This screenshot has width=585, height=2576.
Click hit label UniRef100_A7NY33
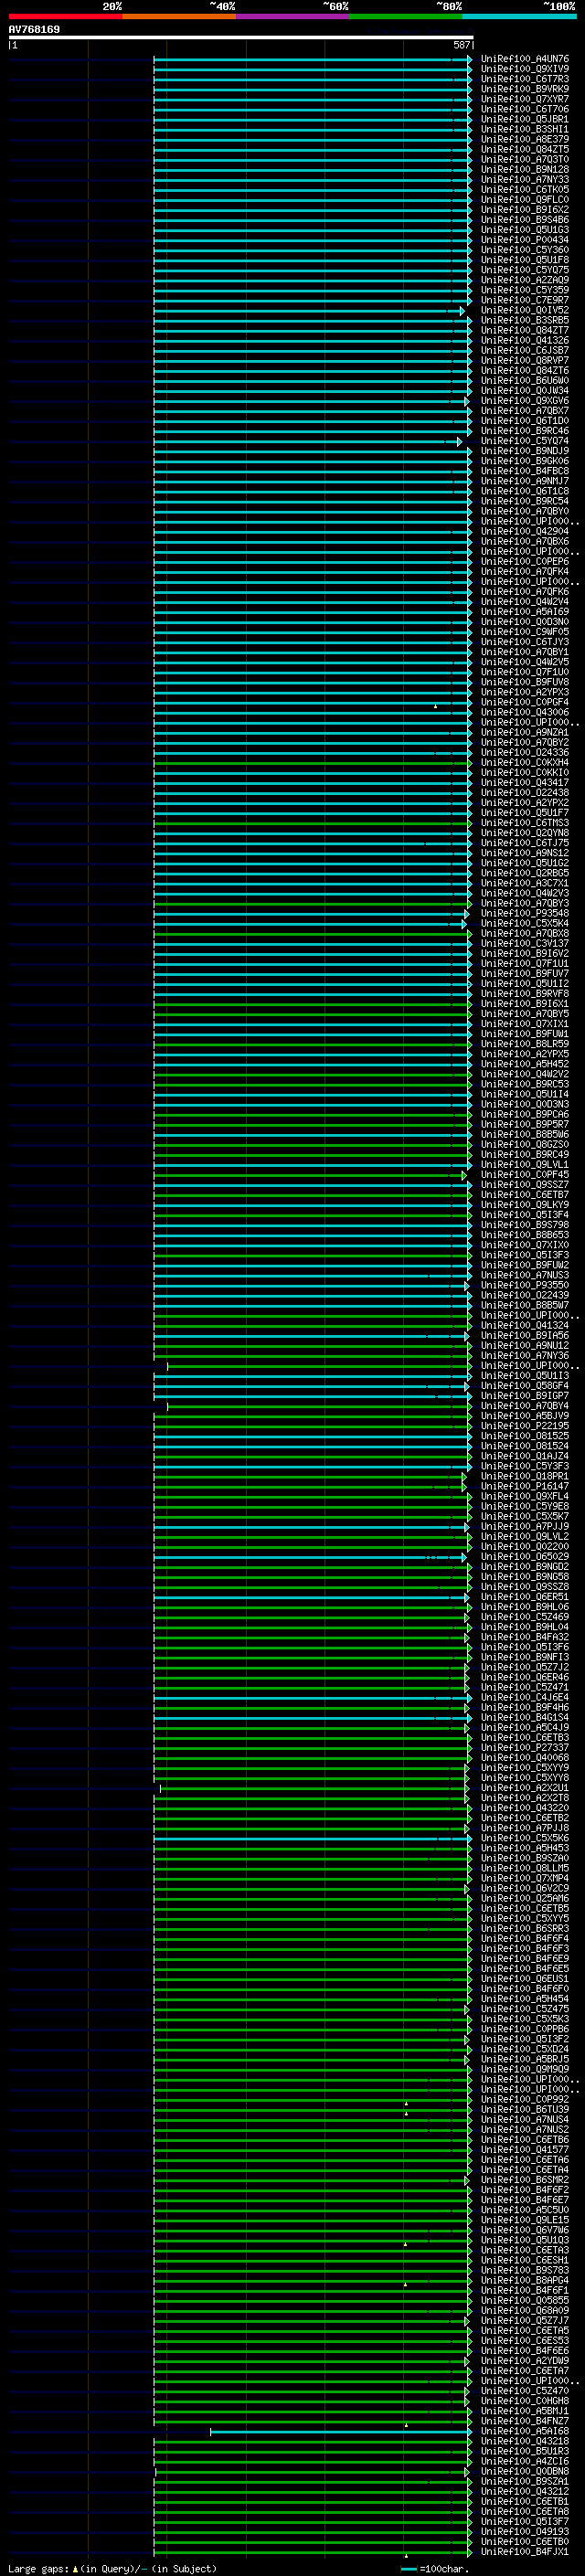(x=525, y=180)
